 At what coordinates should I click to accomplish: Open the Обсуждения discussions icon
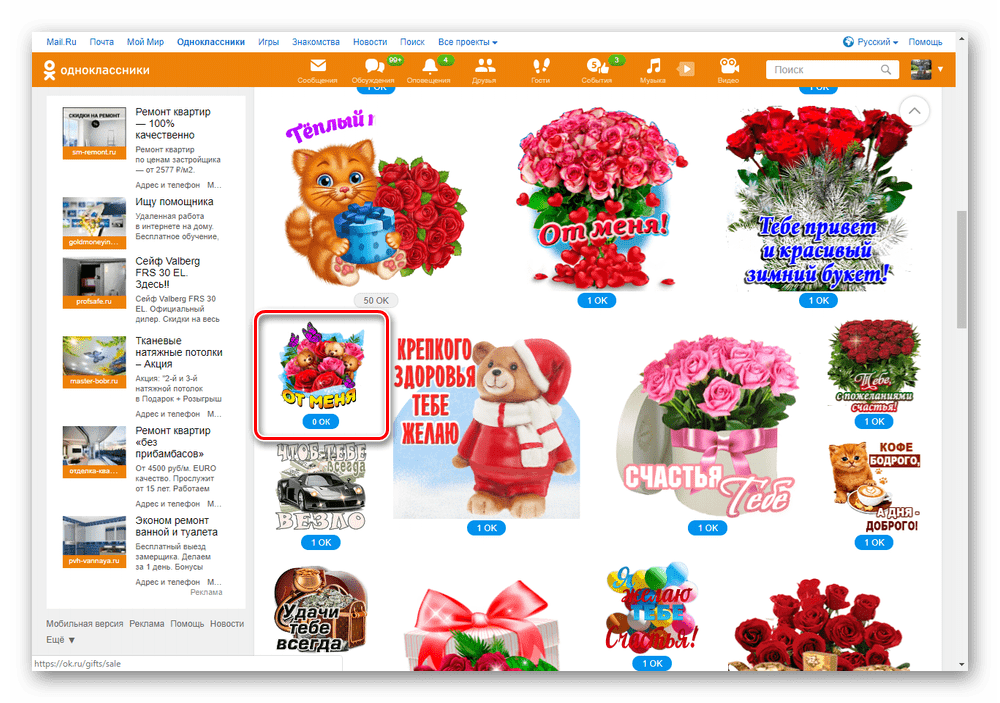(x=374, y=70)
